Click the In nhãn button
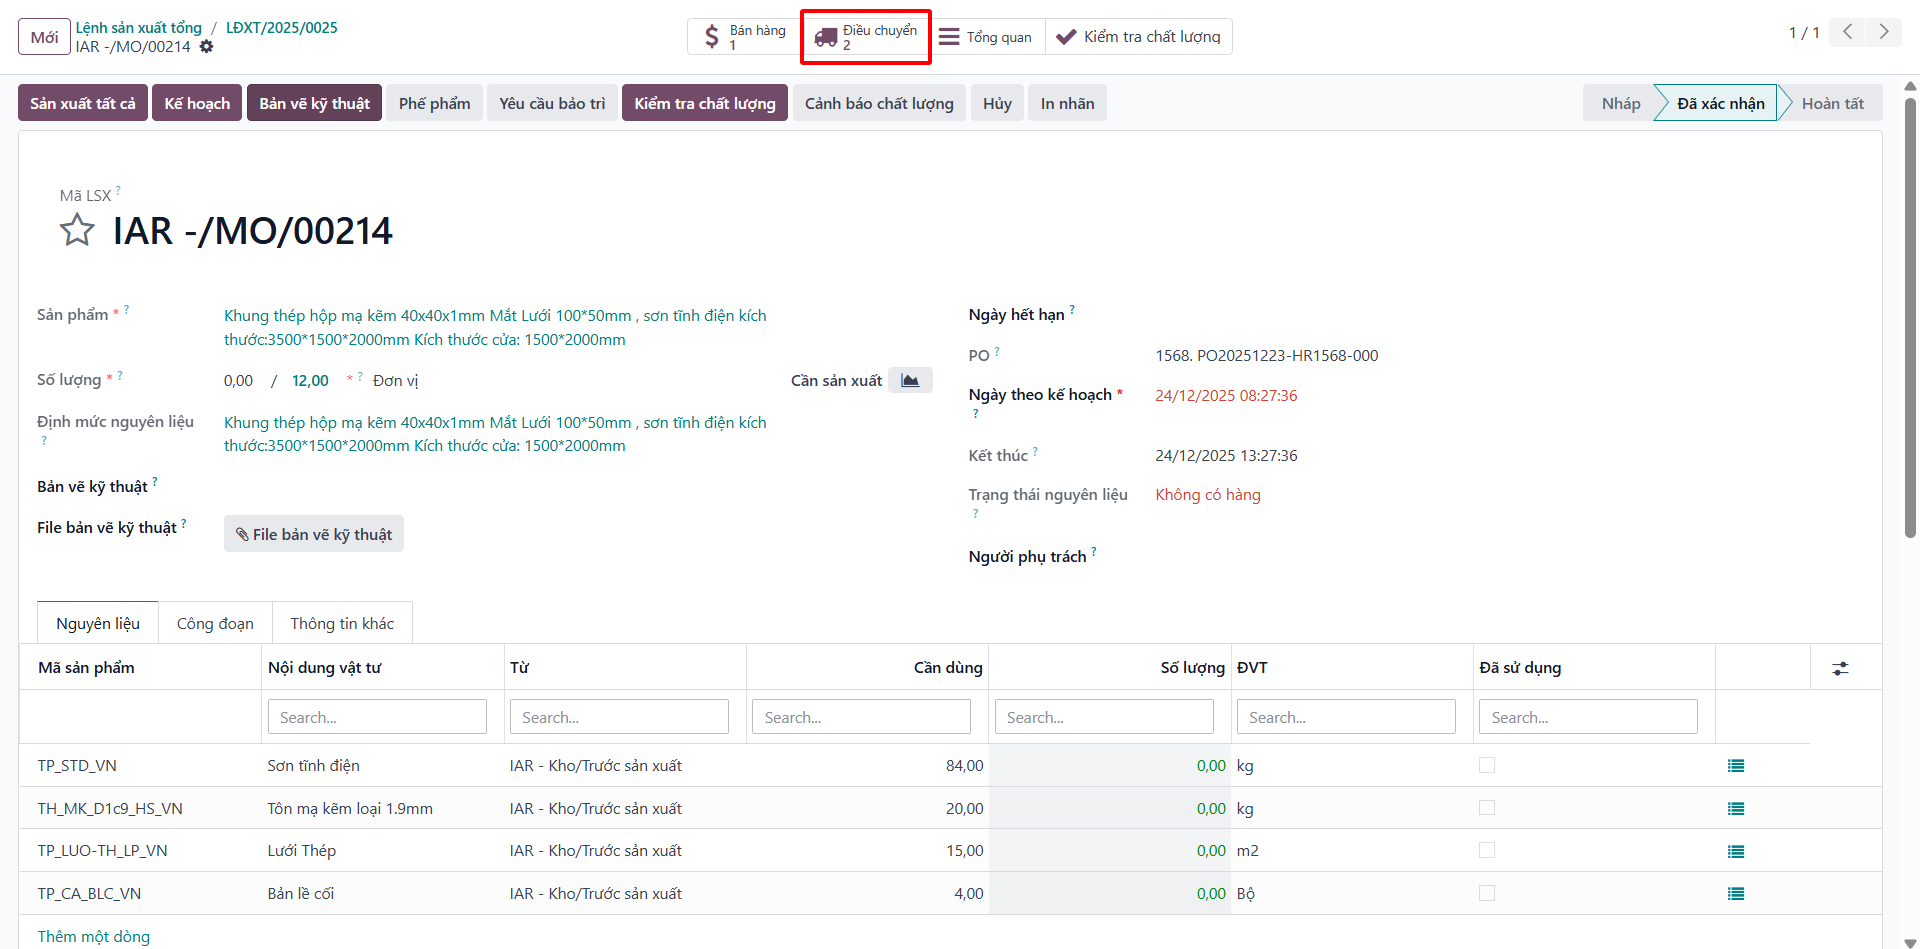1920x949 pixels. (x=1067, y=103)
